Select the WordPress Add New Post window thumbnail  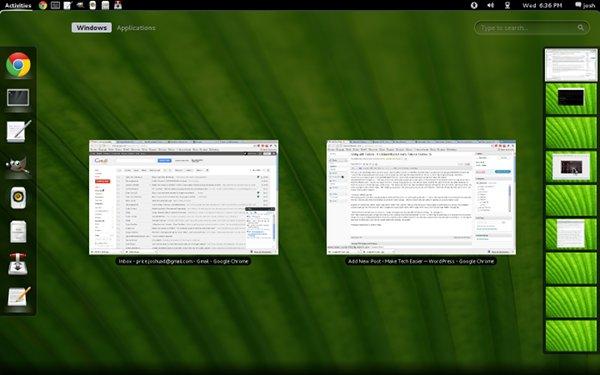point(421,197)
